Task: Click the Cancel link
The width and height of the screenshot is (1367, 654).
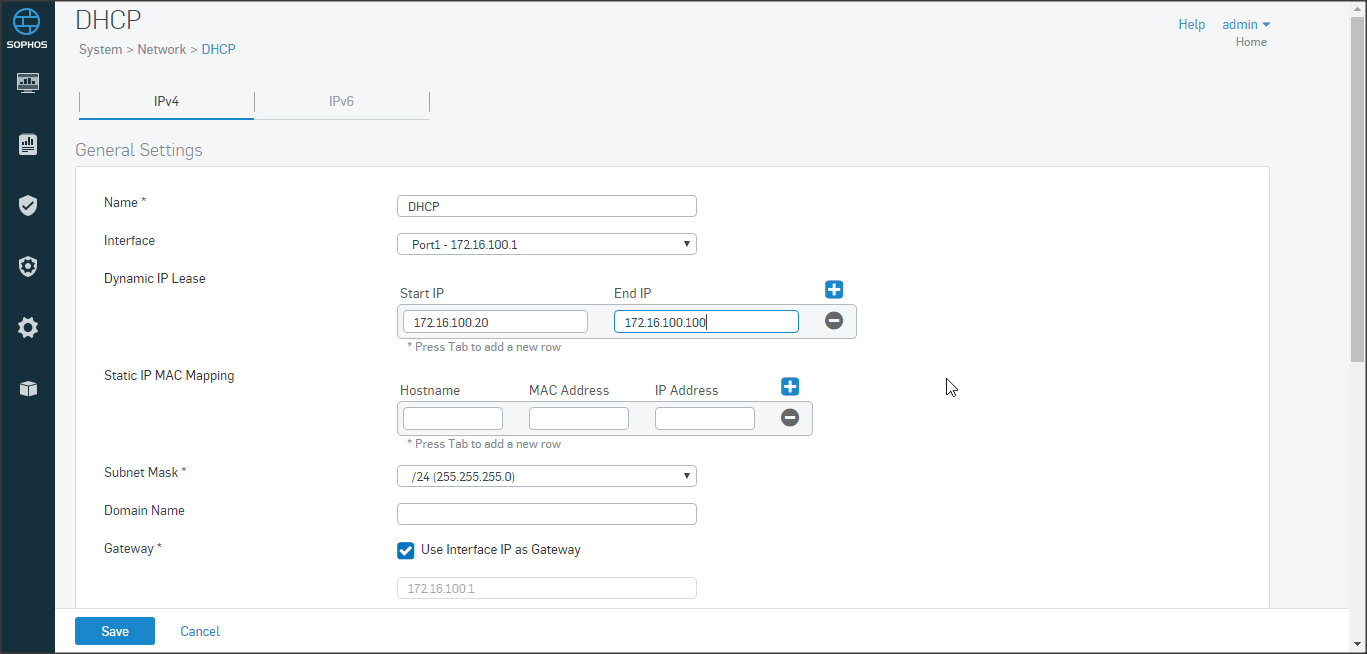Action: [x=200, y=631]
